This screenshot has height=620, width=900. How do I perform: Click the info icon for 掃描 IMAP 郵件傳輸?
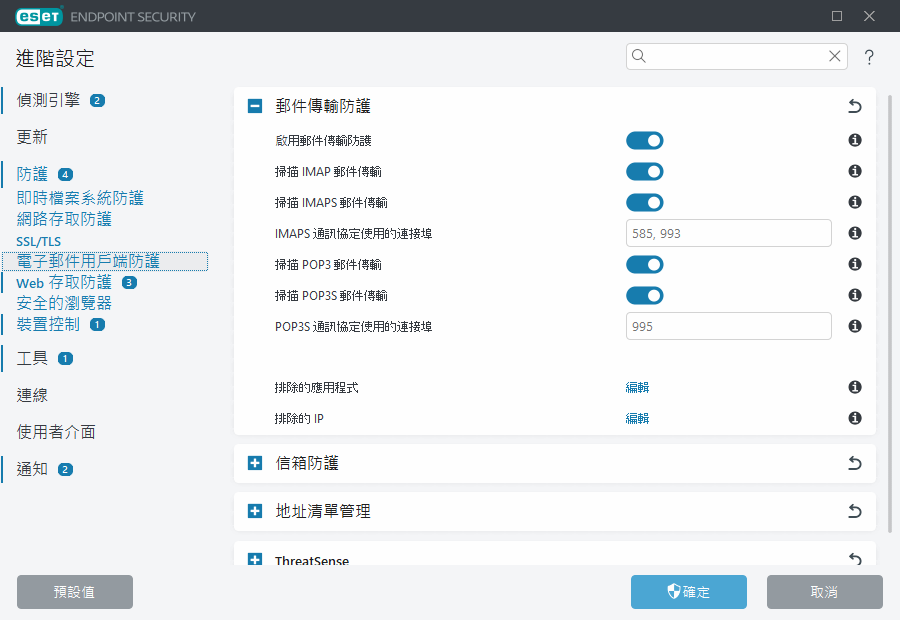pos(855,172)
